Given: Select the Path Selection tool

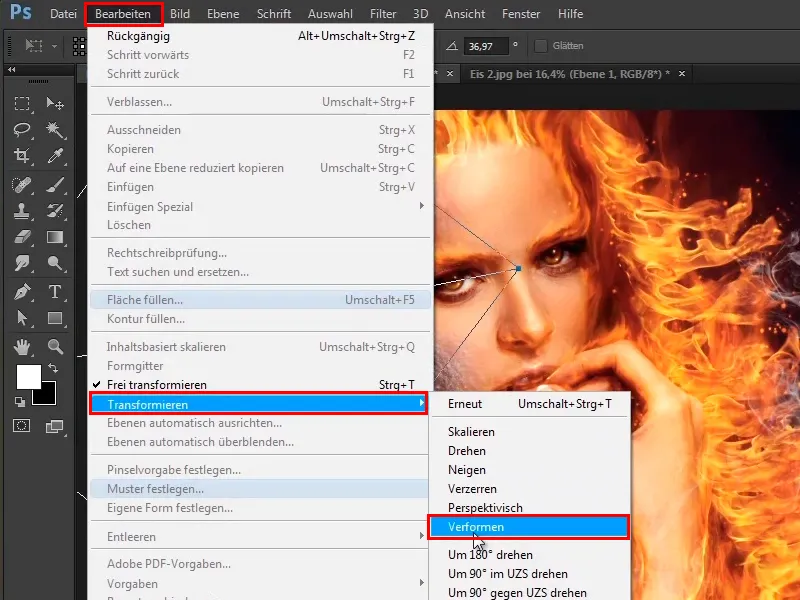Looking at the screenshot, I should coord(22,318).
